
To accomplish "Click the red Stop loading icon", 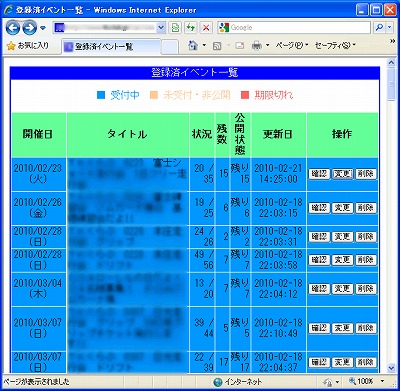I will click(x=206, y=28).
